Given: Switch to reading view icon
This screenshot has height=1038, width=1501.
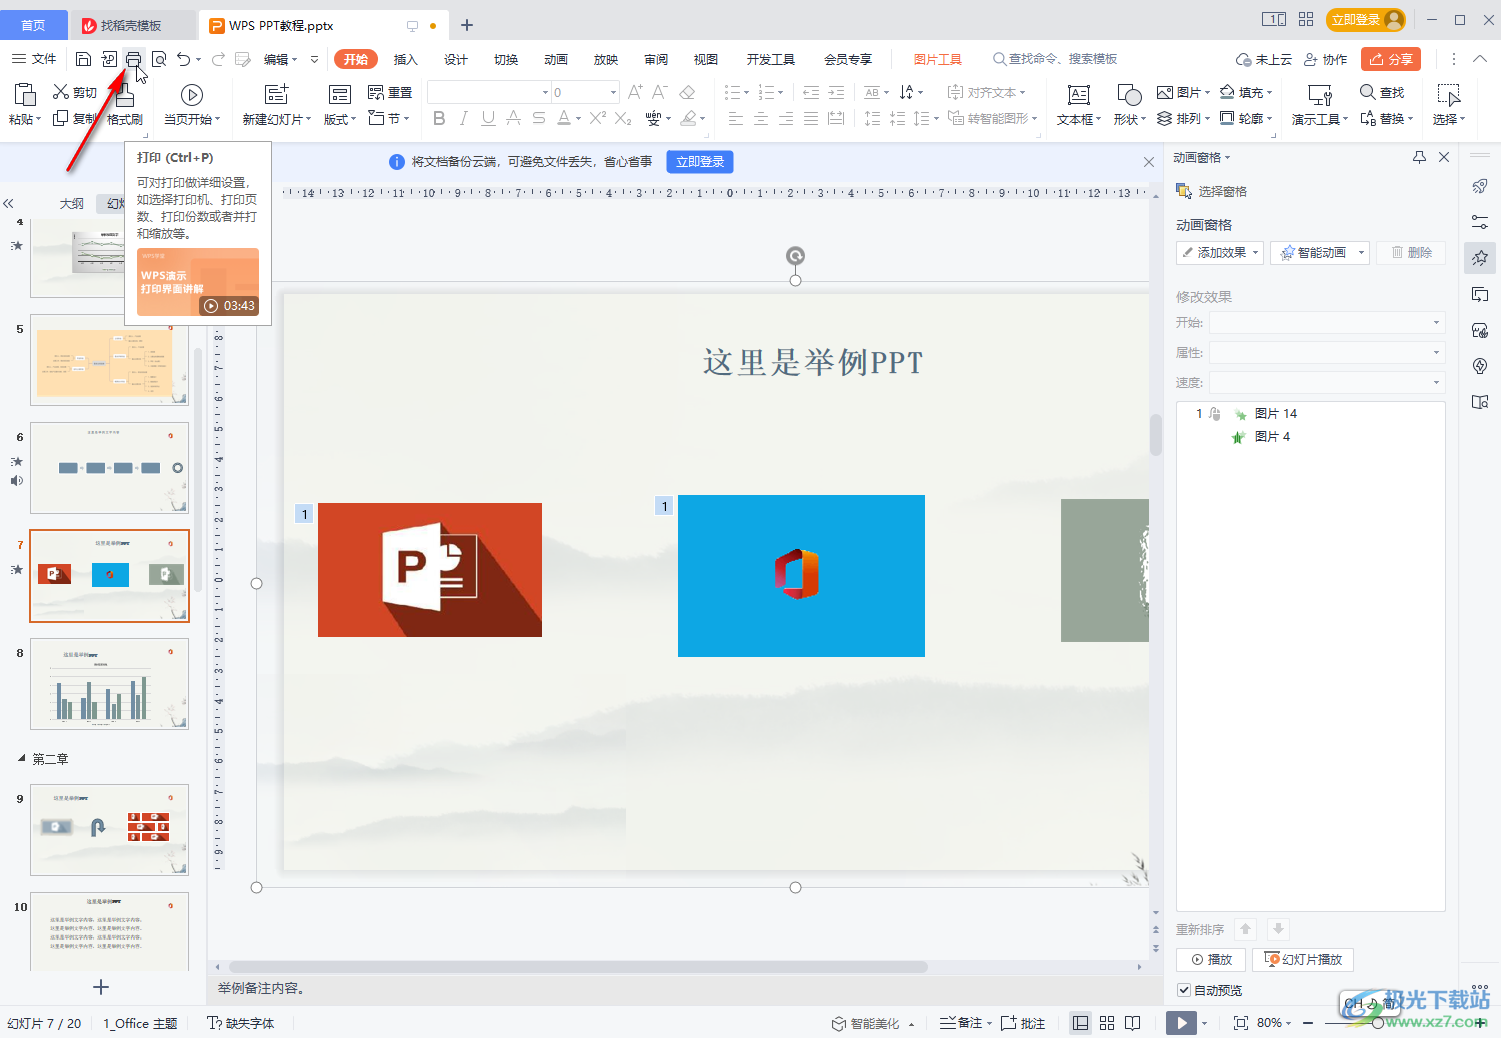Looking at the screenshot, I should [1133, 1023].
